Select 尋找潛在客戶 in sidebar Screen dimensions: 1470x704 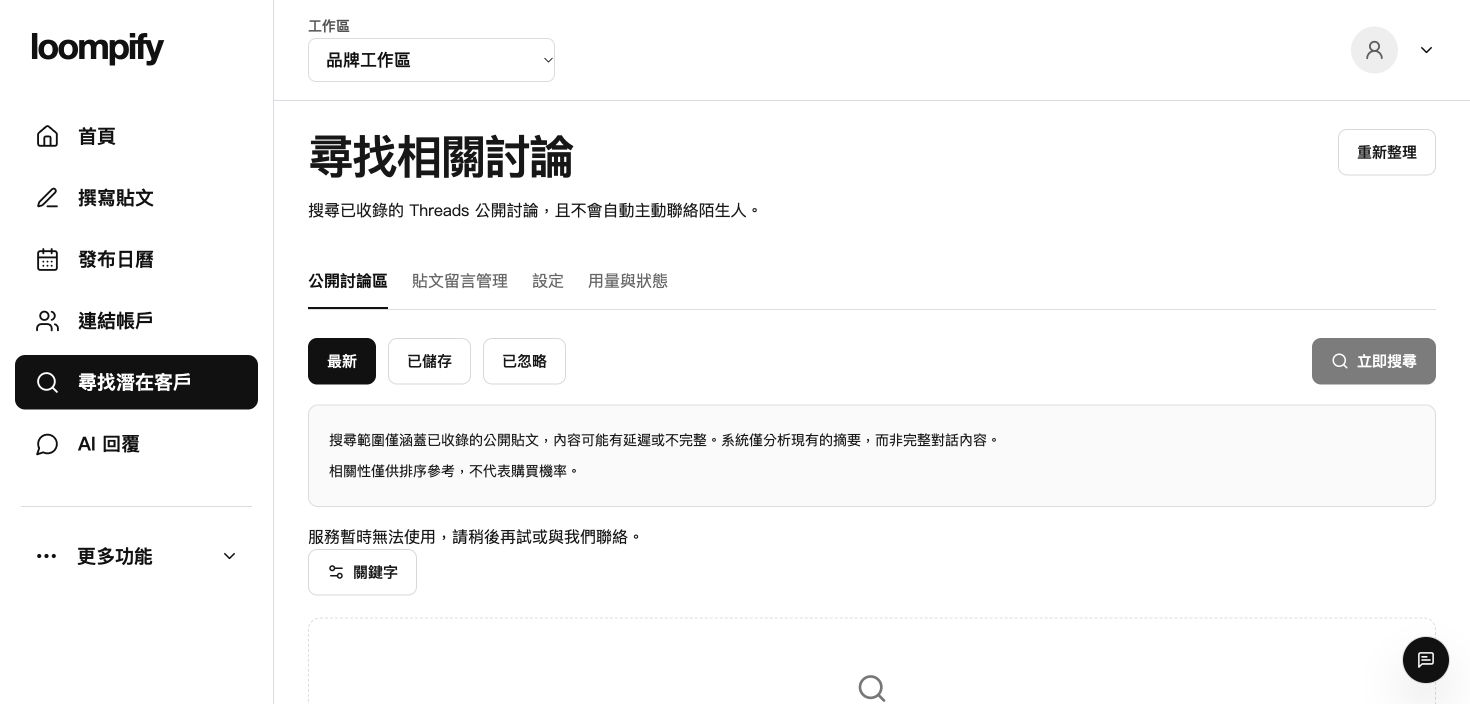(x=136, y=382)
